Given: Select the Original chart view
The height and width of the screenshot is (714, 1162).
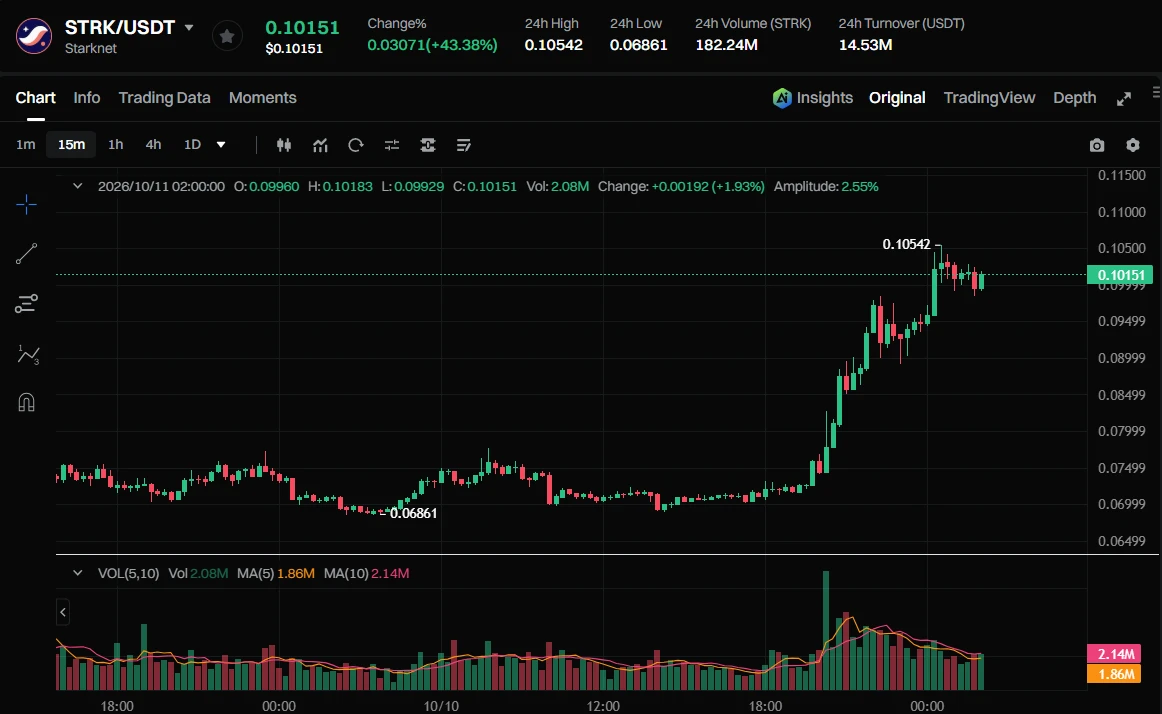Looking at the screenshot, I should coord(897,98).
